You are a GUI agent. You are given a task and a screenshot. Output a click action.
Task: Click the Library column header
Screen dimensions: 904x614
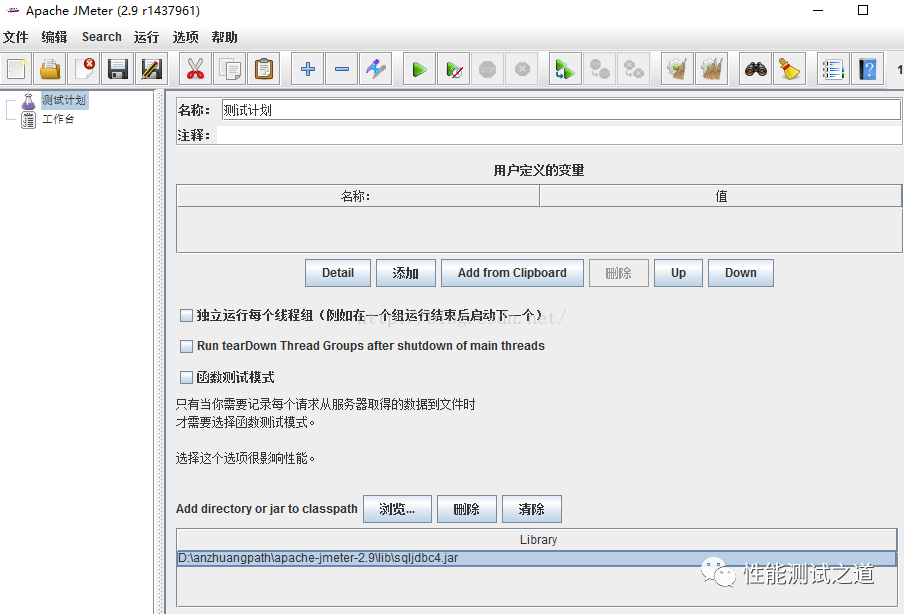pos(537,540)
